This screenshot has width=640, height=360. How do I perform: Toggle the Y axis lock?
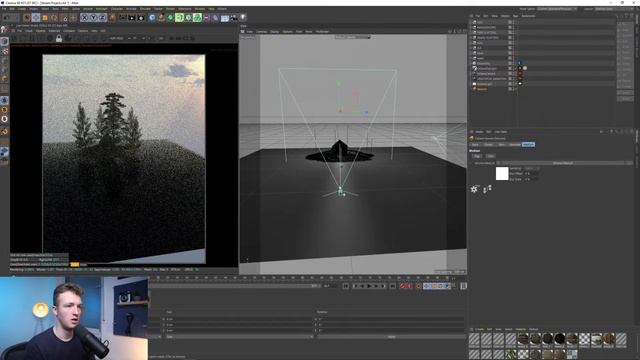(x=93, y=18)
